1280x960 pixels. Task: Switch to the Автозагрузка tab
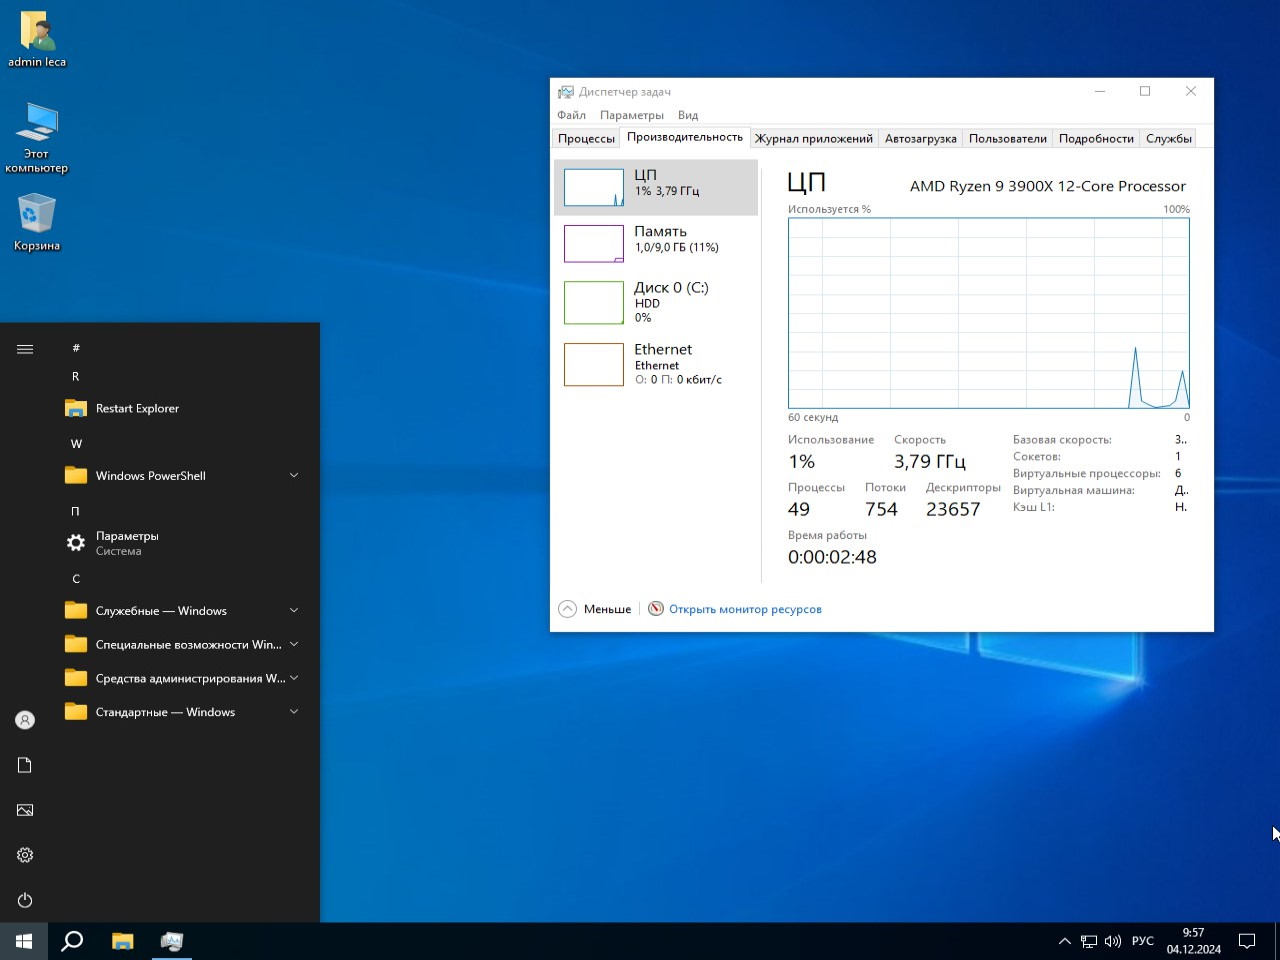920,139
